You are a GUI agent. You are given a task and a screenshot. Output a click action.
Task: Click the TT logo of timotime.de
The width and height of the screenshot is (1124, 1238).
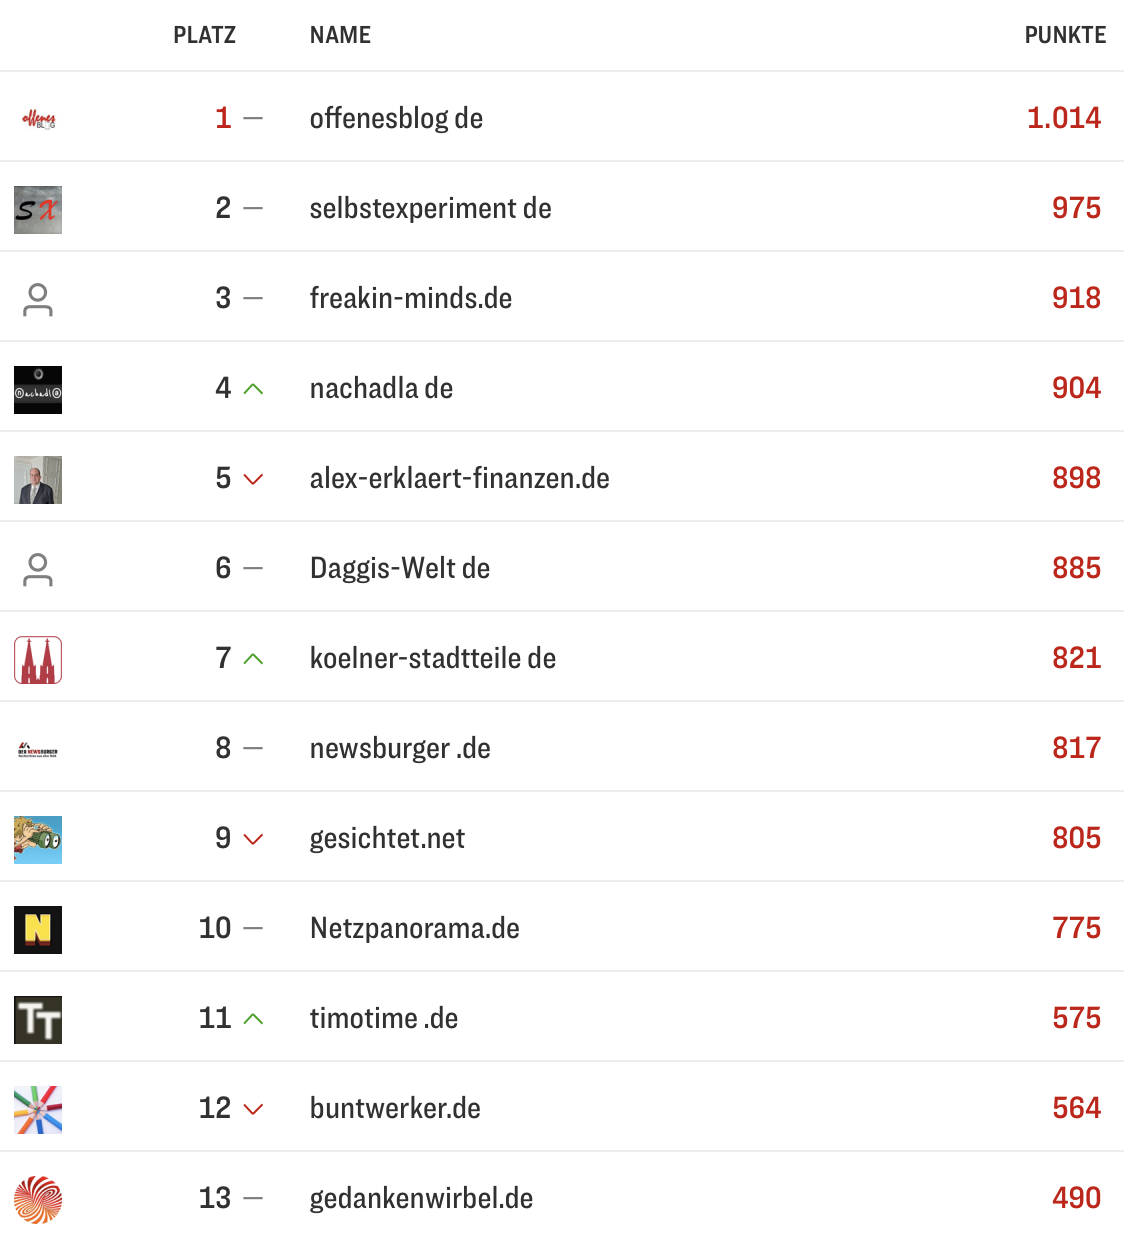pyautogui.click(x=38, y=1019)
